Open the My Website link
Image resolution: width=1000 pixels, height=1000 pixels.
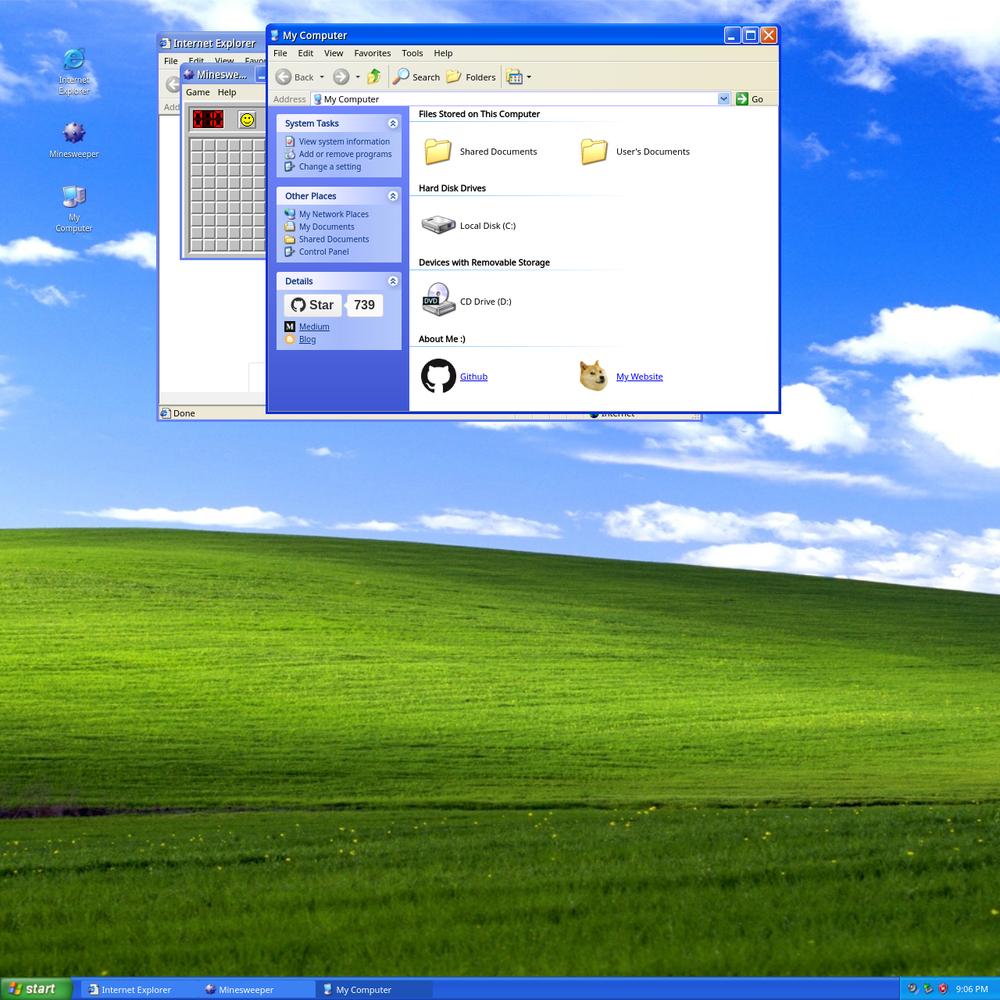[640, 377]
